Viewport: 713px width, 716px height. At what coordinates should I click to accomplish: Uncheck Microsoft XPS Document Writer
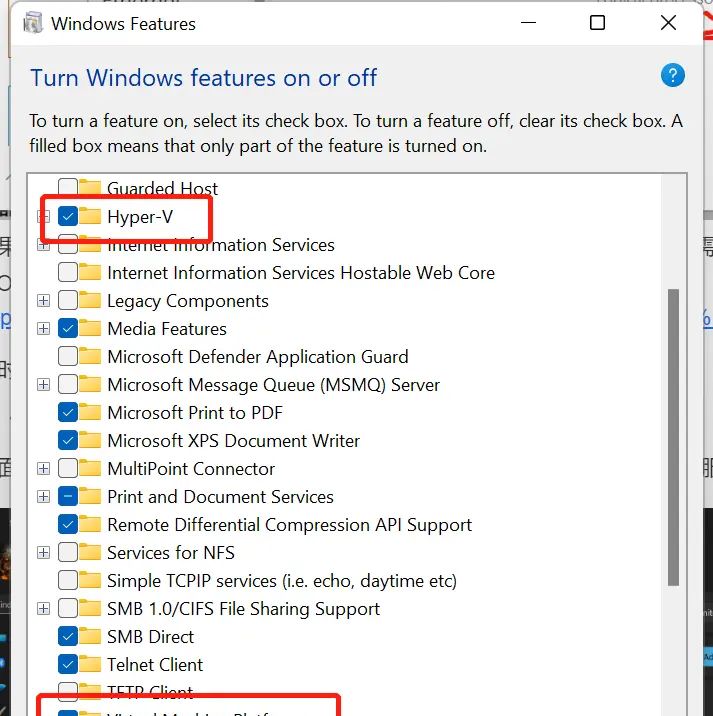click(x=68, y=441)
